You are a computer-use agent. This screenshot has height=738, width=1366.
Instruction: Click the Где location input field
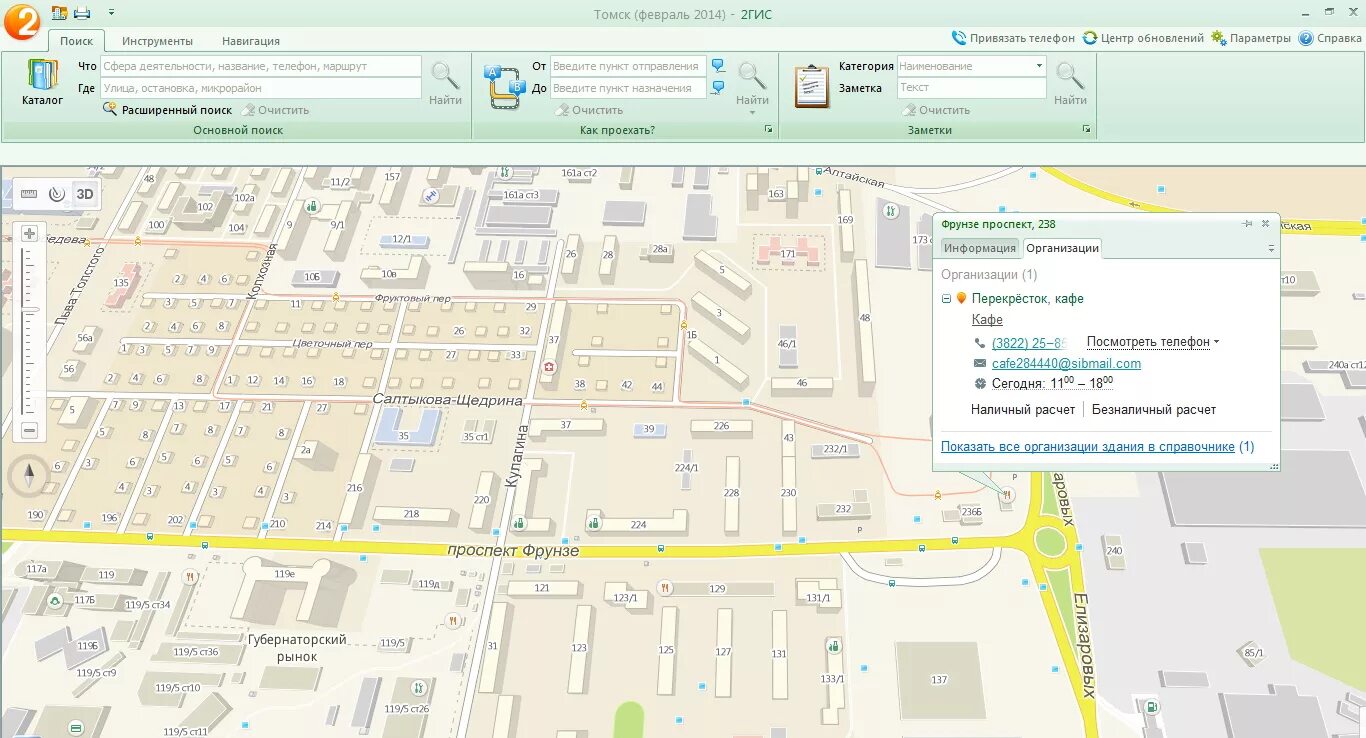click(x=261, y=88)
